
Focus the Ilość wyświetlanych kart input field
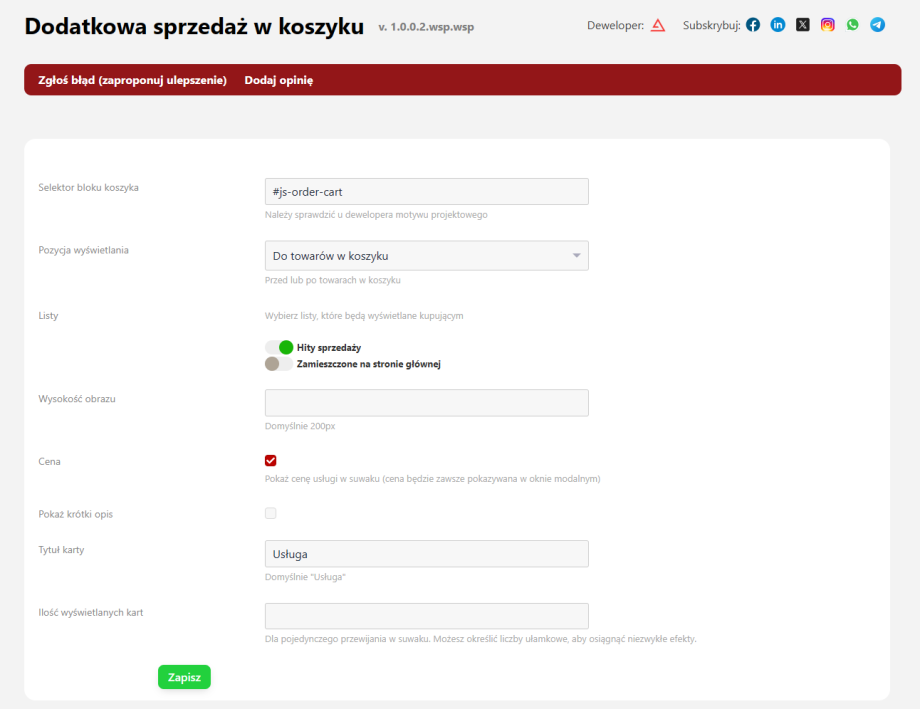click(x=426, y=616)
